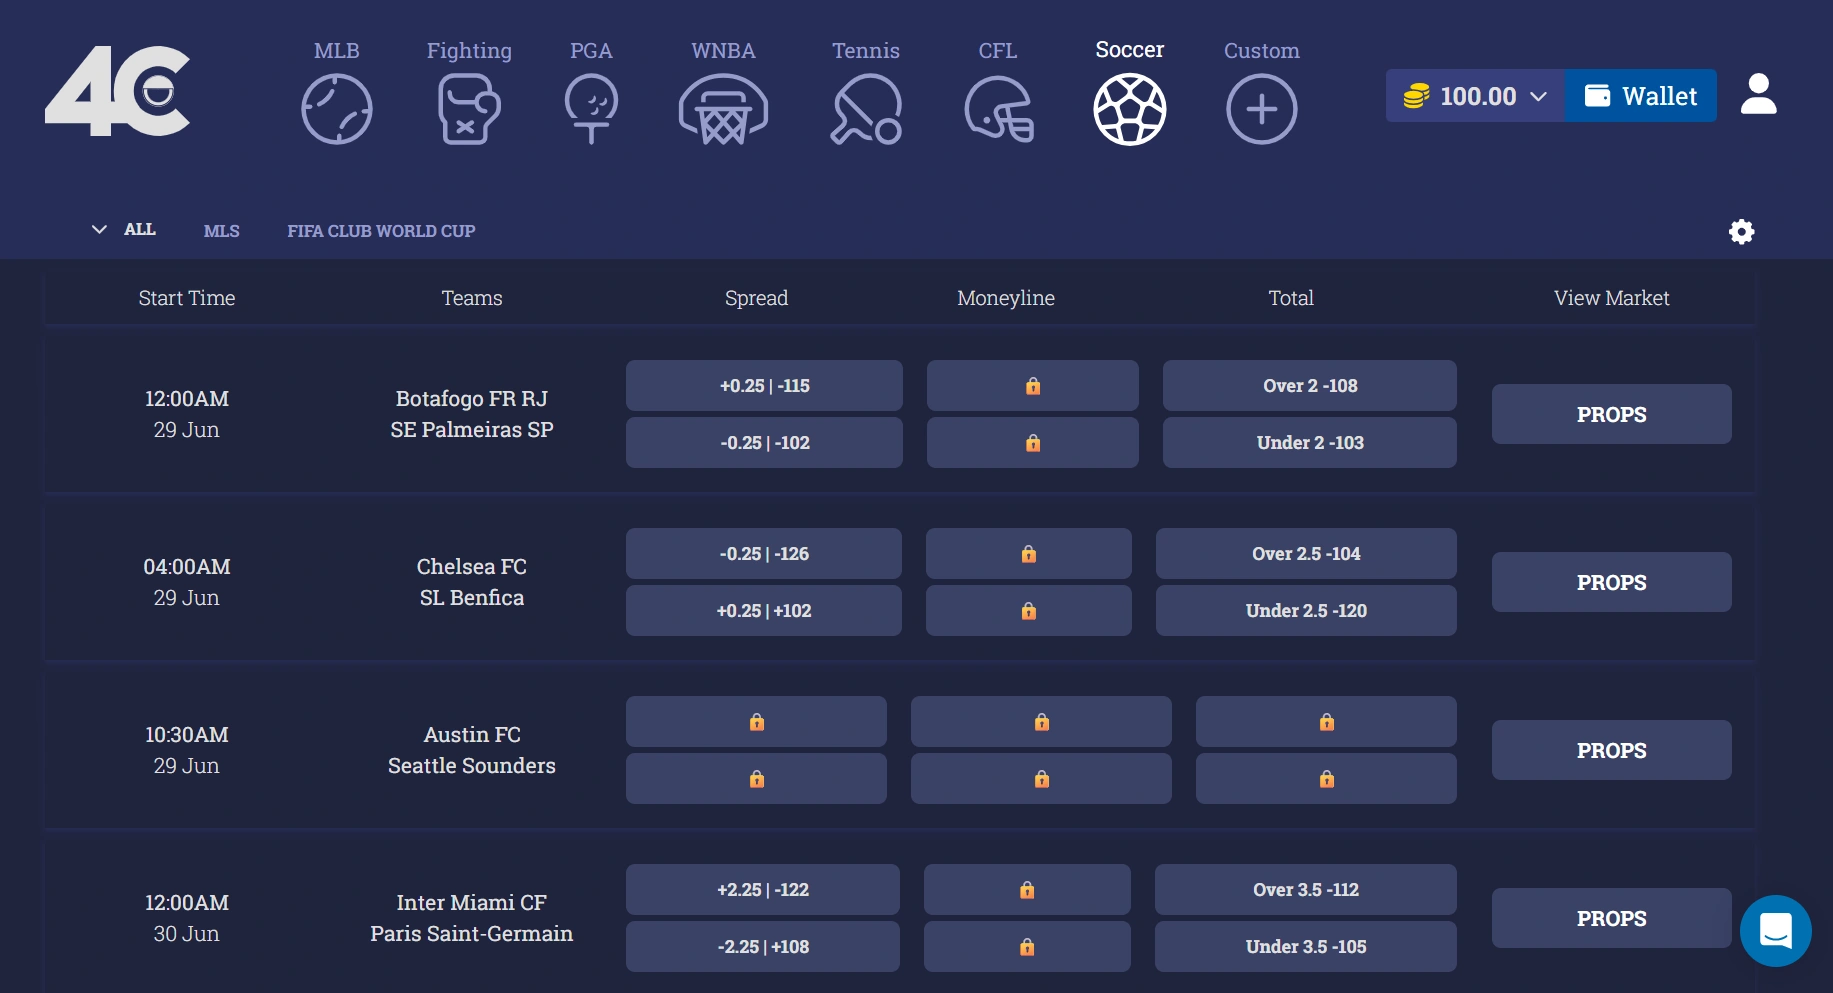Image resolution: width=1833 pixels, height=993 pixels.
Task: Select Over 2.5 -104 total
Action: click(1306, 554)
